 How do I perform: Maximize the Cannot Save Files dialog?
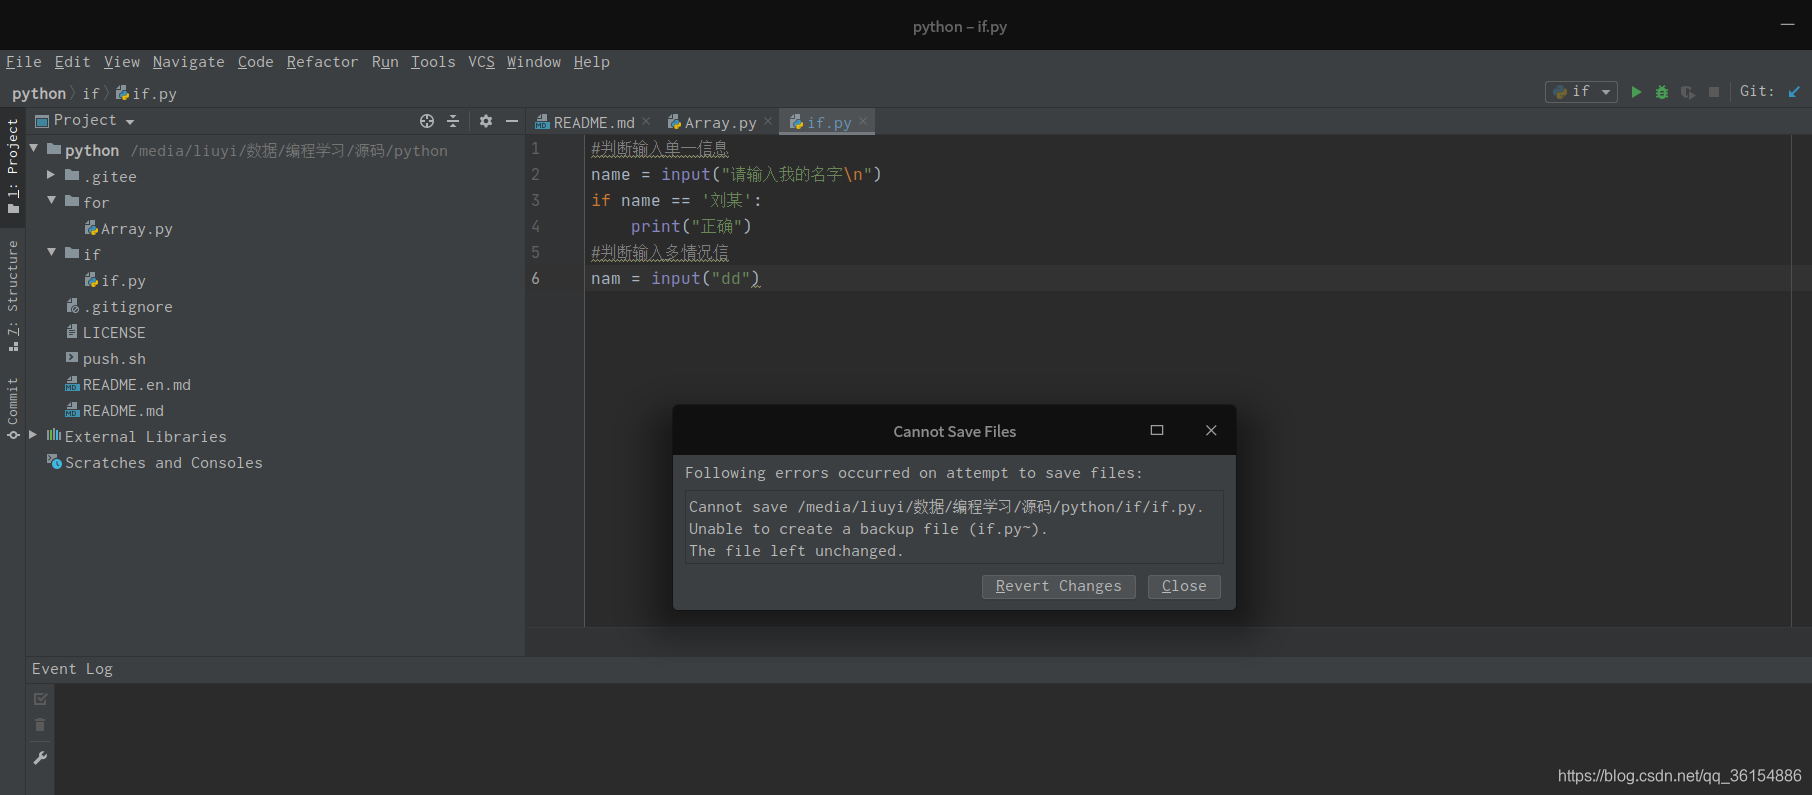click(x=1157, y=430)
